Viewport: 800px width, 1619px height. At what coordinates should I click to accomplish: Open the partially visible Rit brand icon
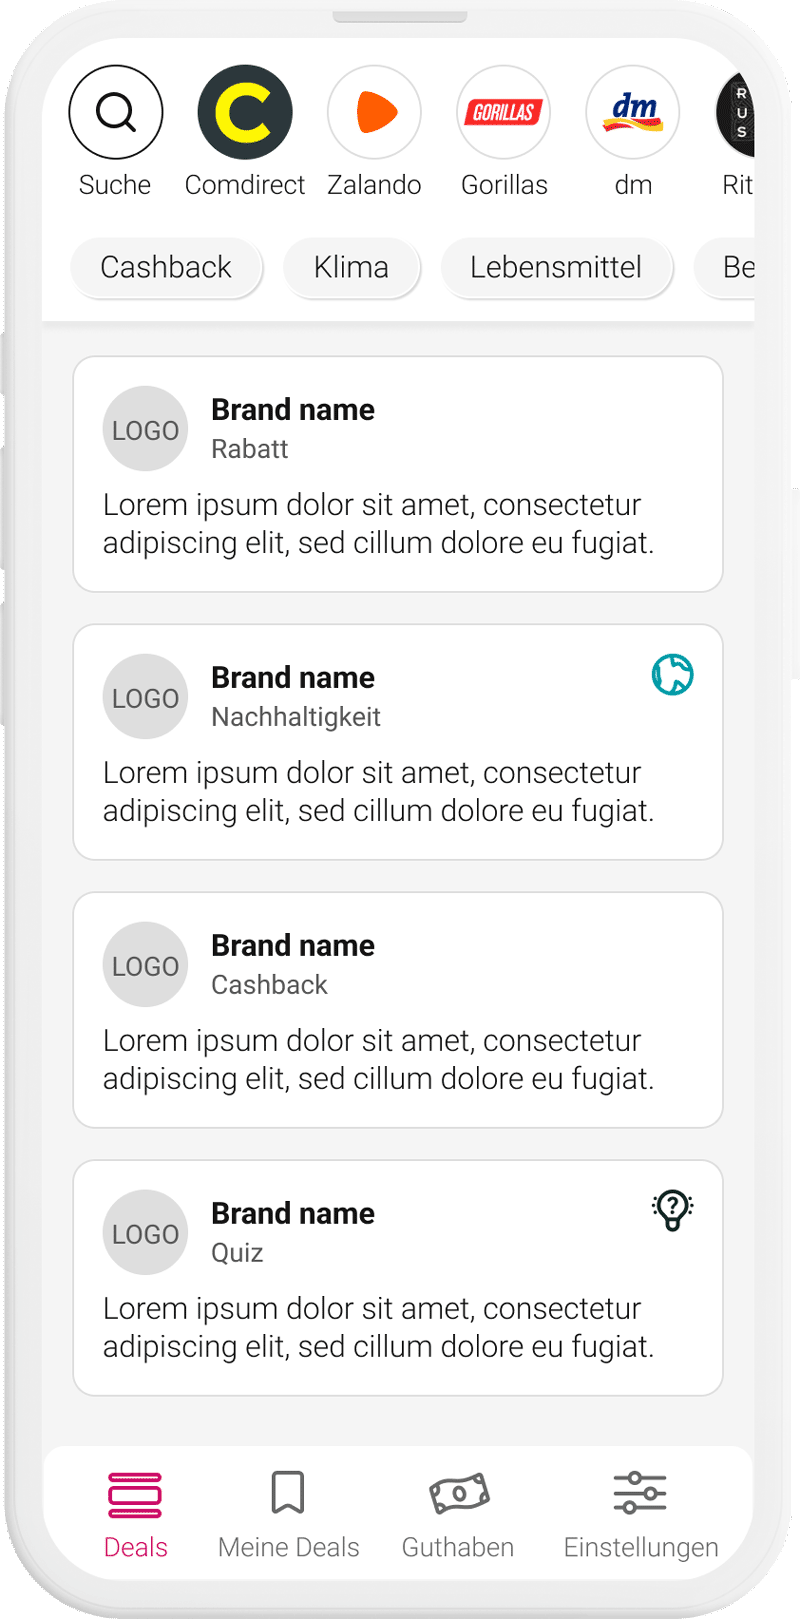coord(735,112)
